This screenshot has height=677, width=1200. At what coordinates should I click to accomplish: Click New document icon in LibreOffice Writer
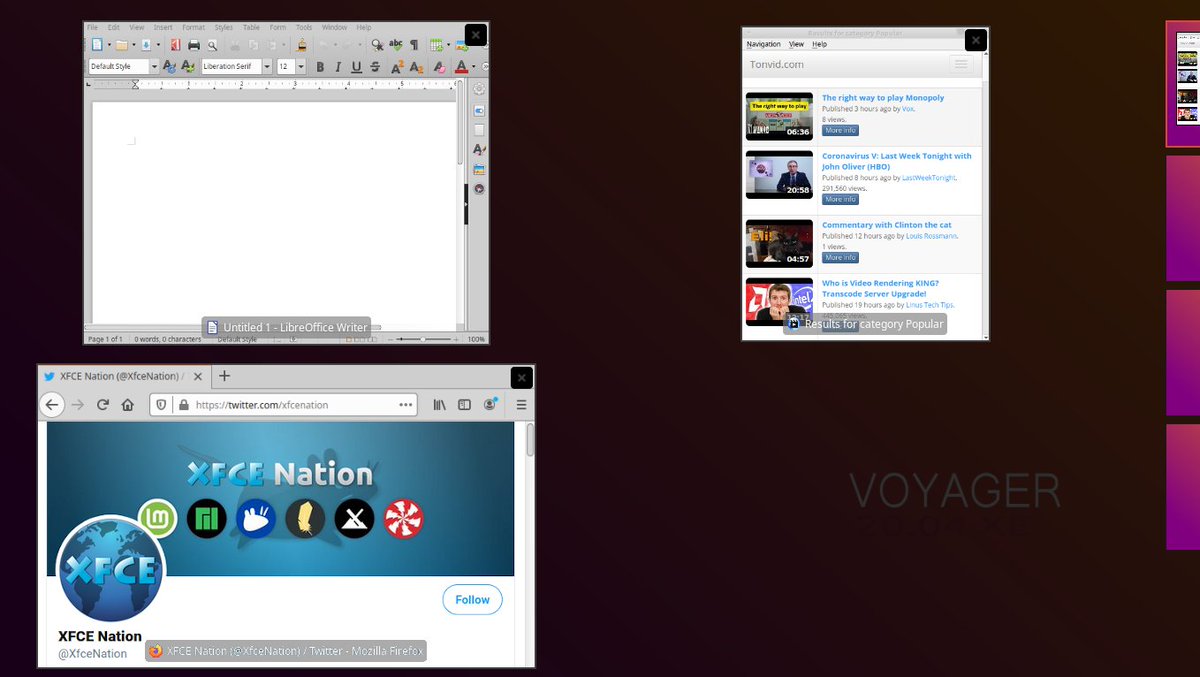tap(97, 45)
